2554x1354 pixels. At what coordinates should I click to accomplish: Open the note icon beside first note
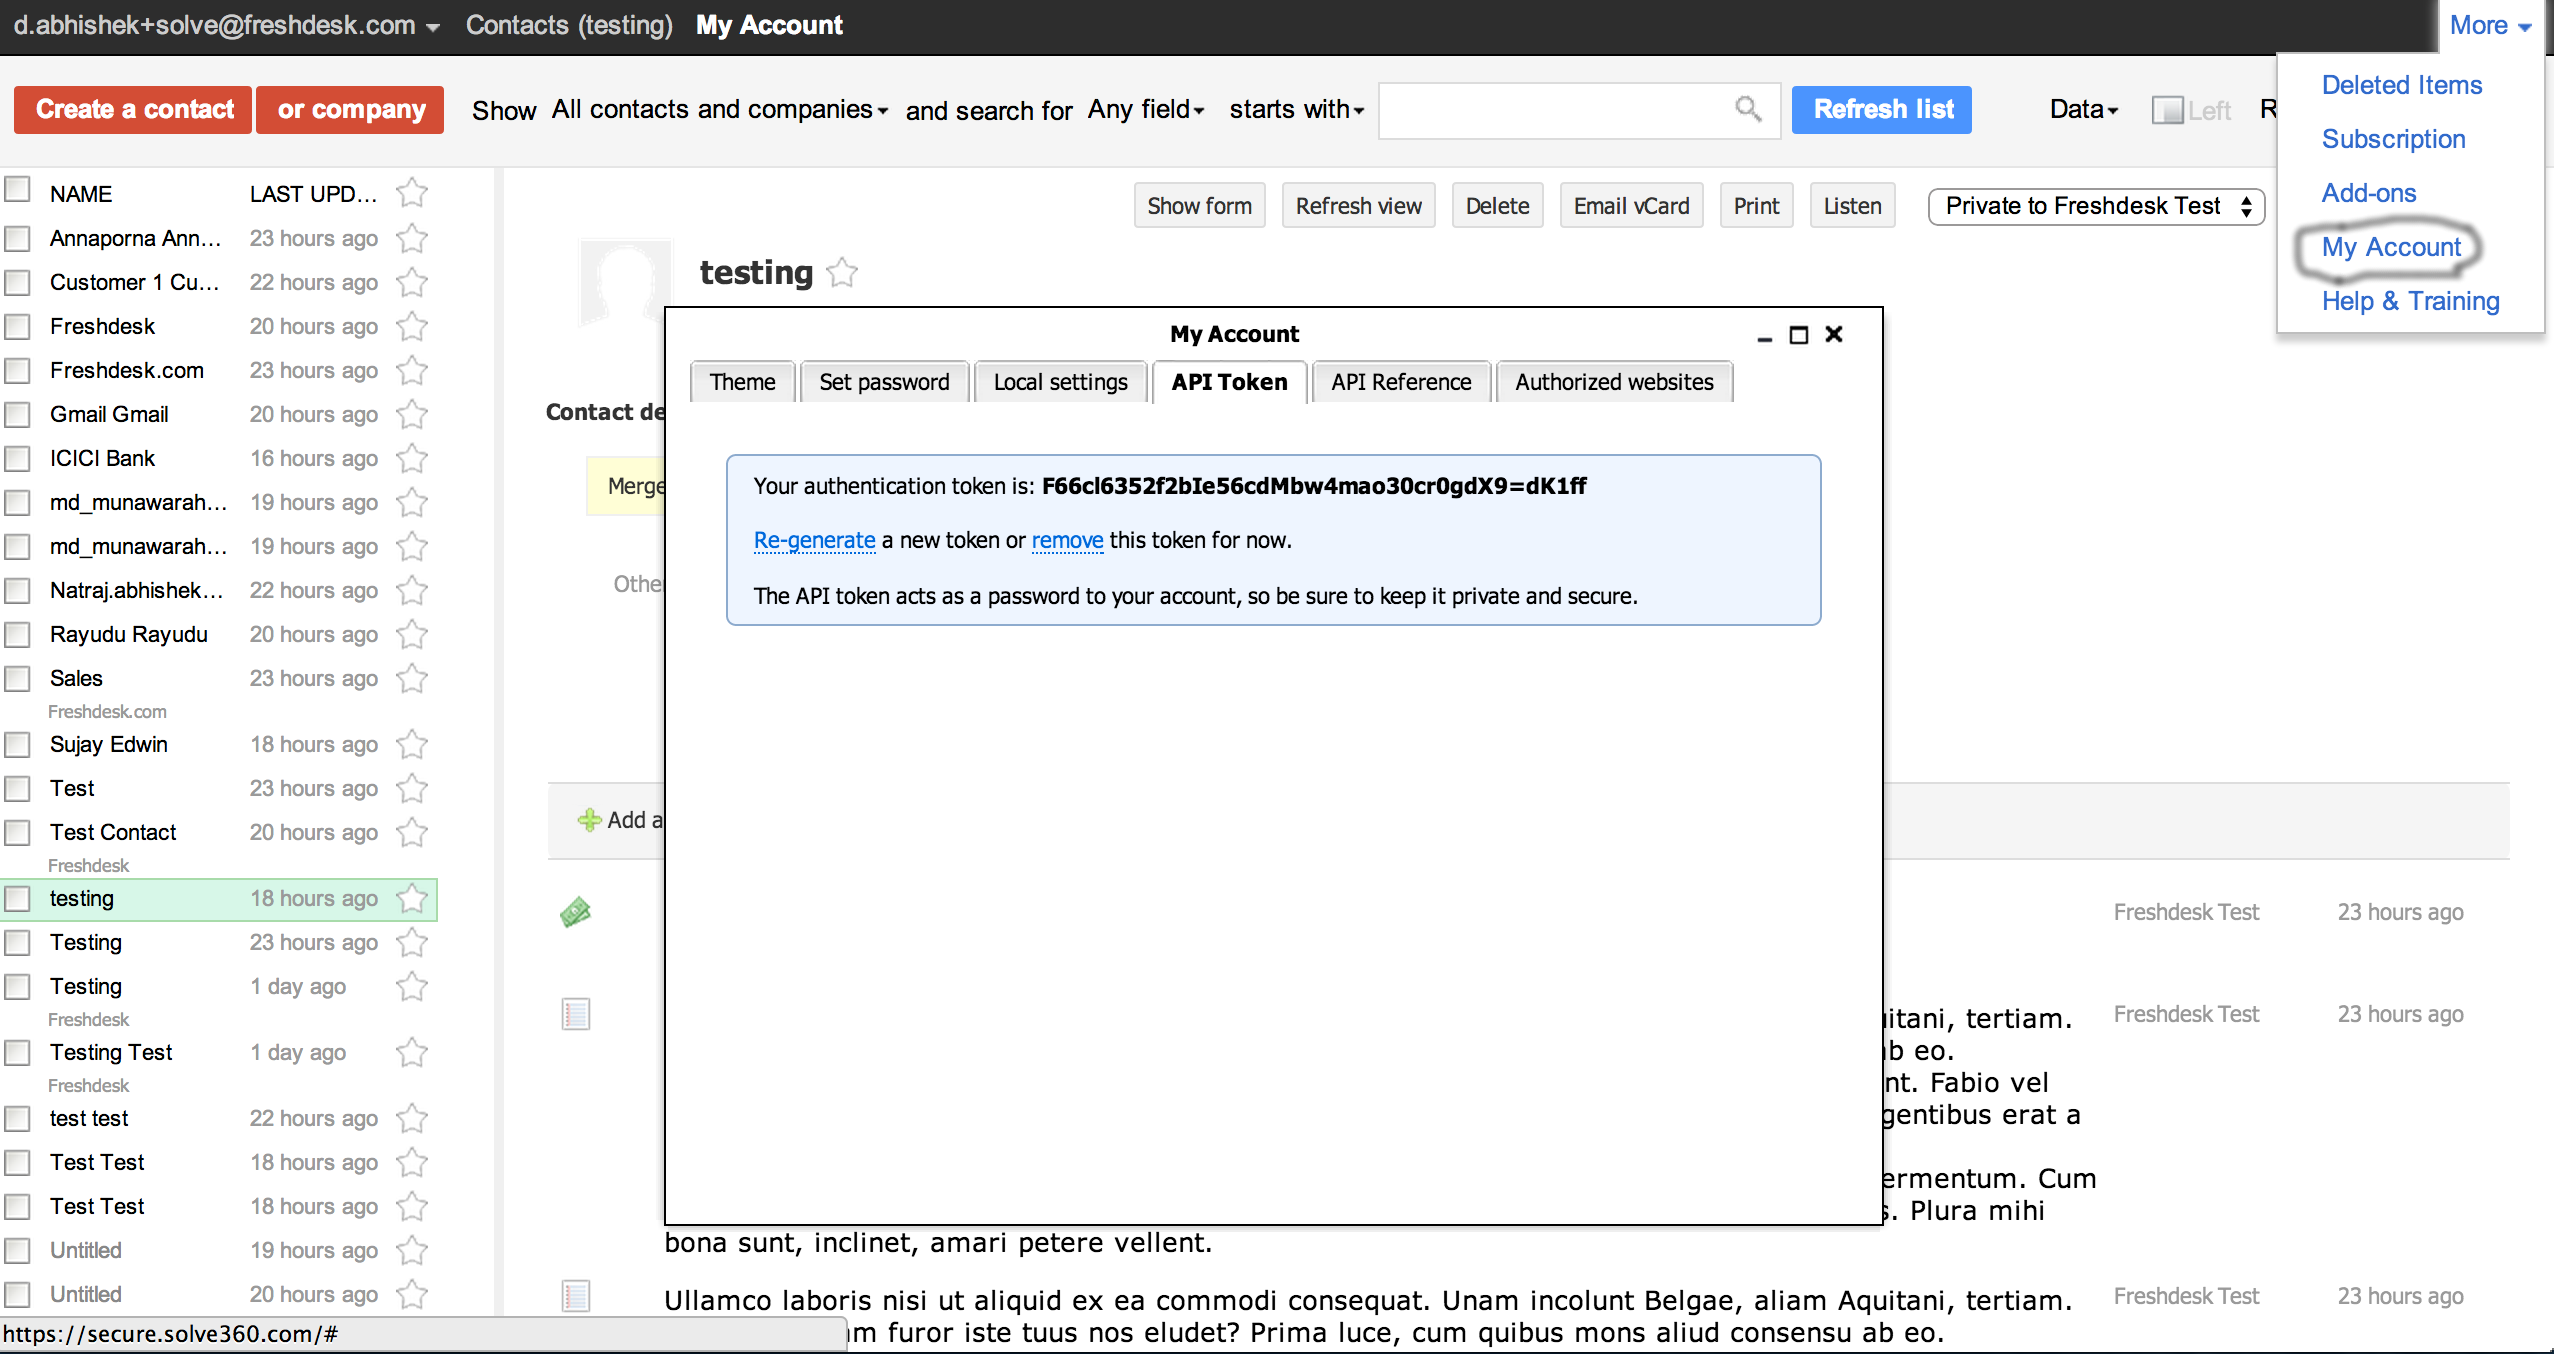[576, 1014]
